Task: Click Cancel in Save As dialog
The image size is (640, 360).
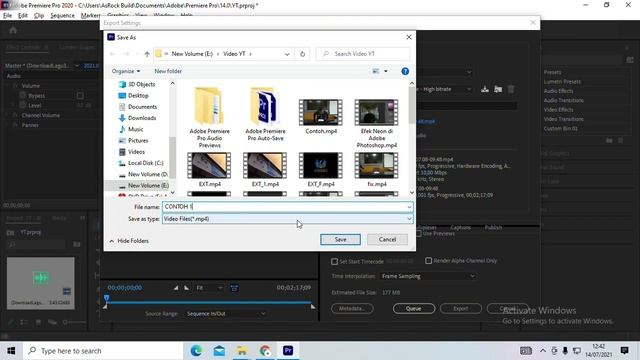Action: pos(387,240)
